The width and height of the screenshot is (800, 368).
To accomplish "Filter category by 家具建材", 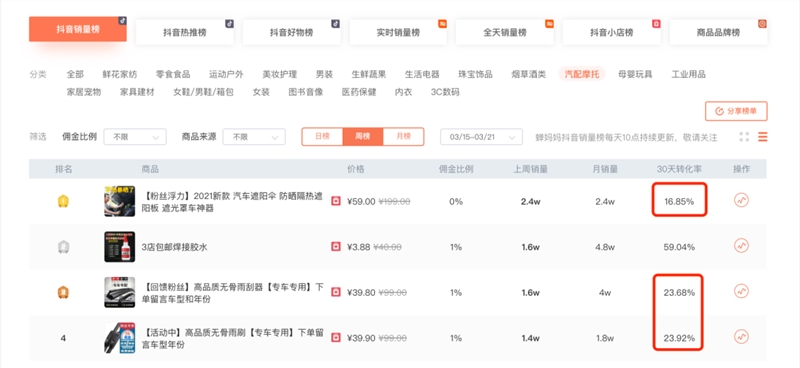I will point(137,92).
